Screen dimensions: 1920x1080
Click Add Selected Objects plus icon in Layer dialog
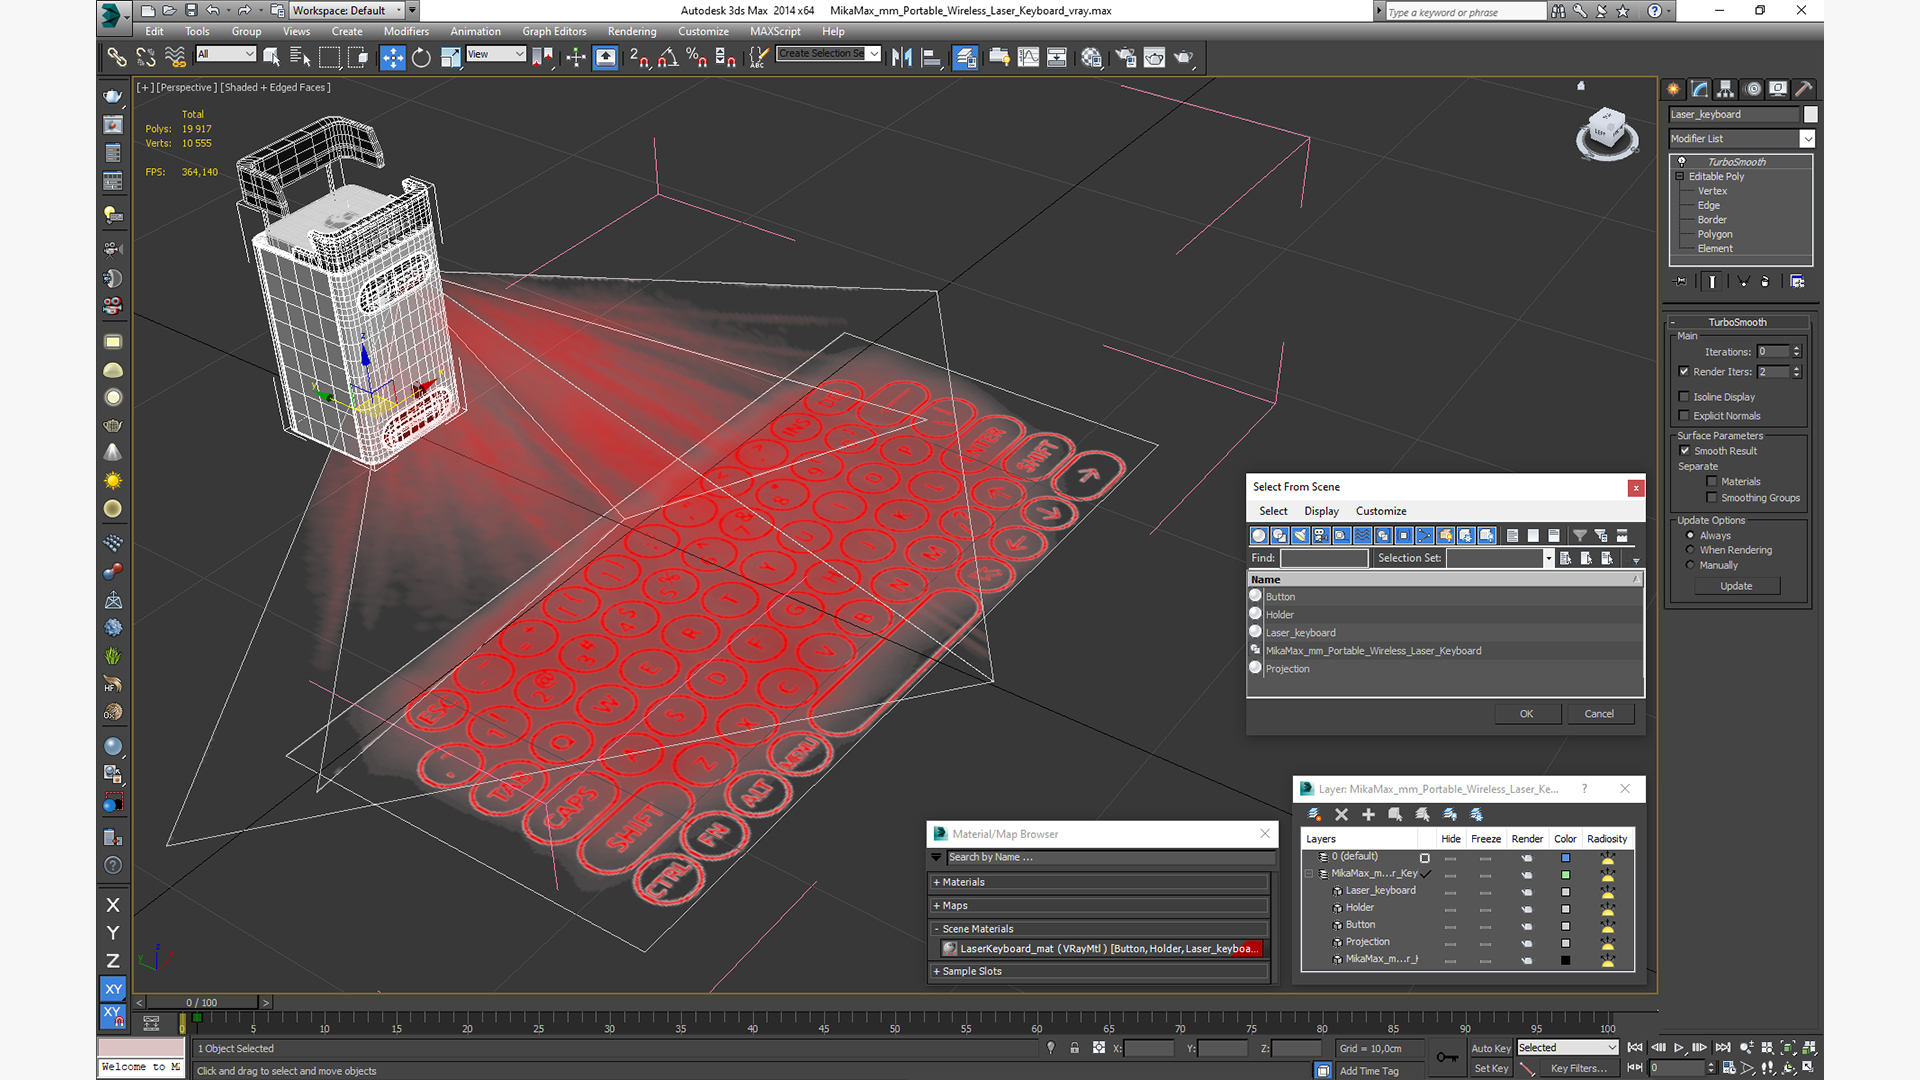point(1368,814)
